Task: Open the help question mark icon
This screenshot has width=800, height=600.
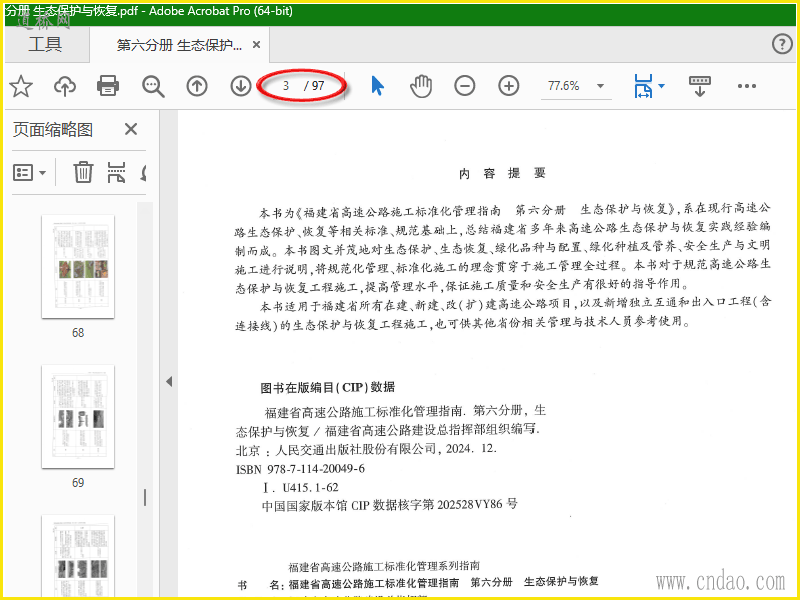Action: coord(782,44)
